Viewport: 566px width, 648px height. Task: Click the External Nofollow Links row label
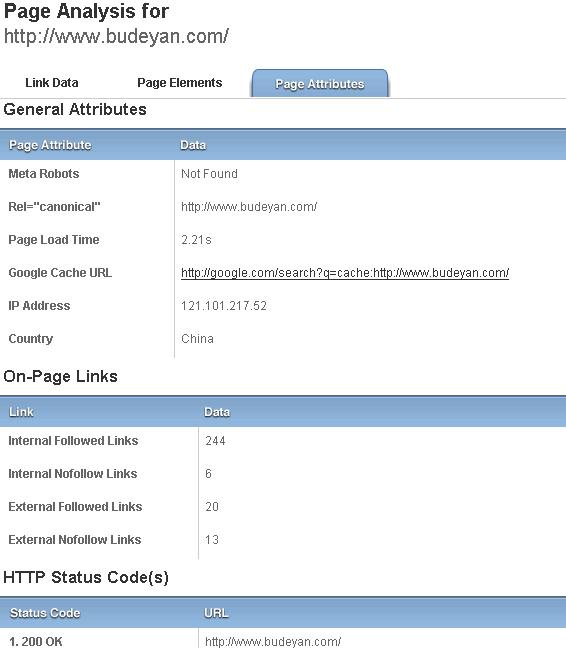[x=75, y=540]
